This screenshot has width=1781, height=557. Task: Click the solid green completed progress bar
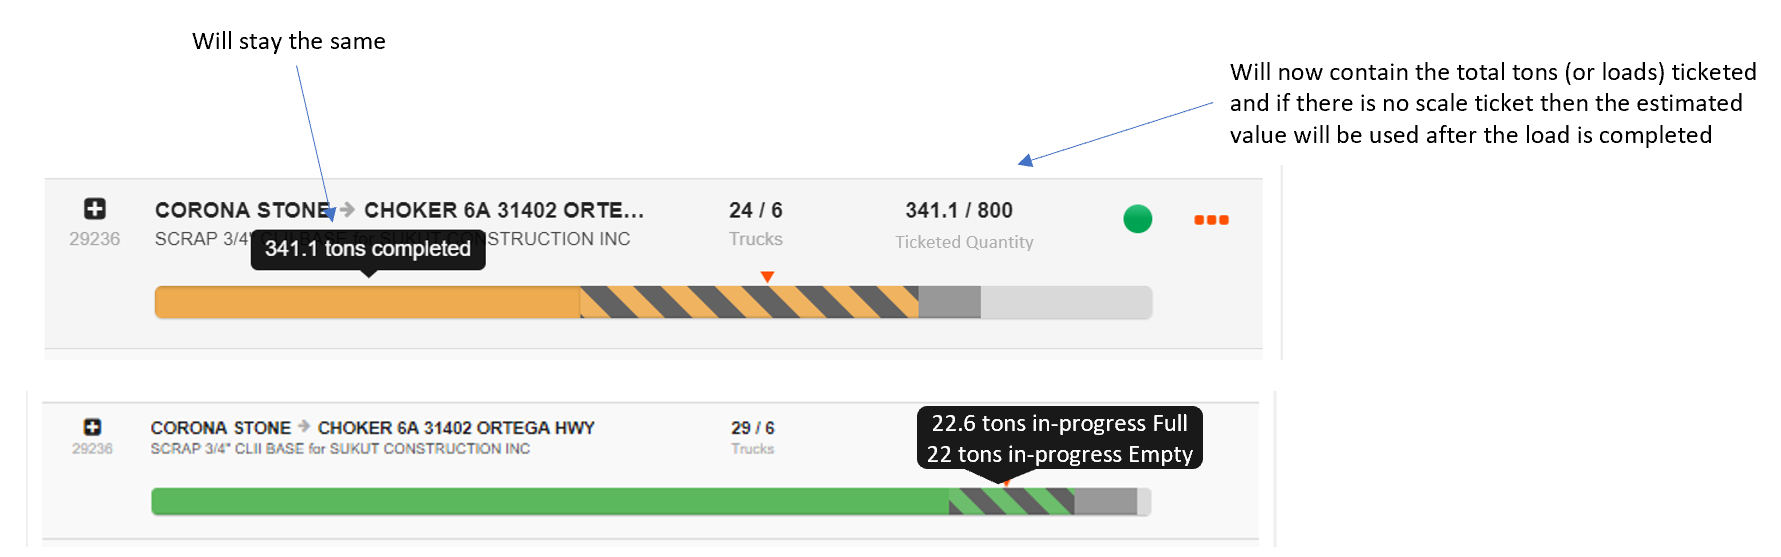550,501
